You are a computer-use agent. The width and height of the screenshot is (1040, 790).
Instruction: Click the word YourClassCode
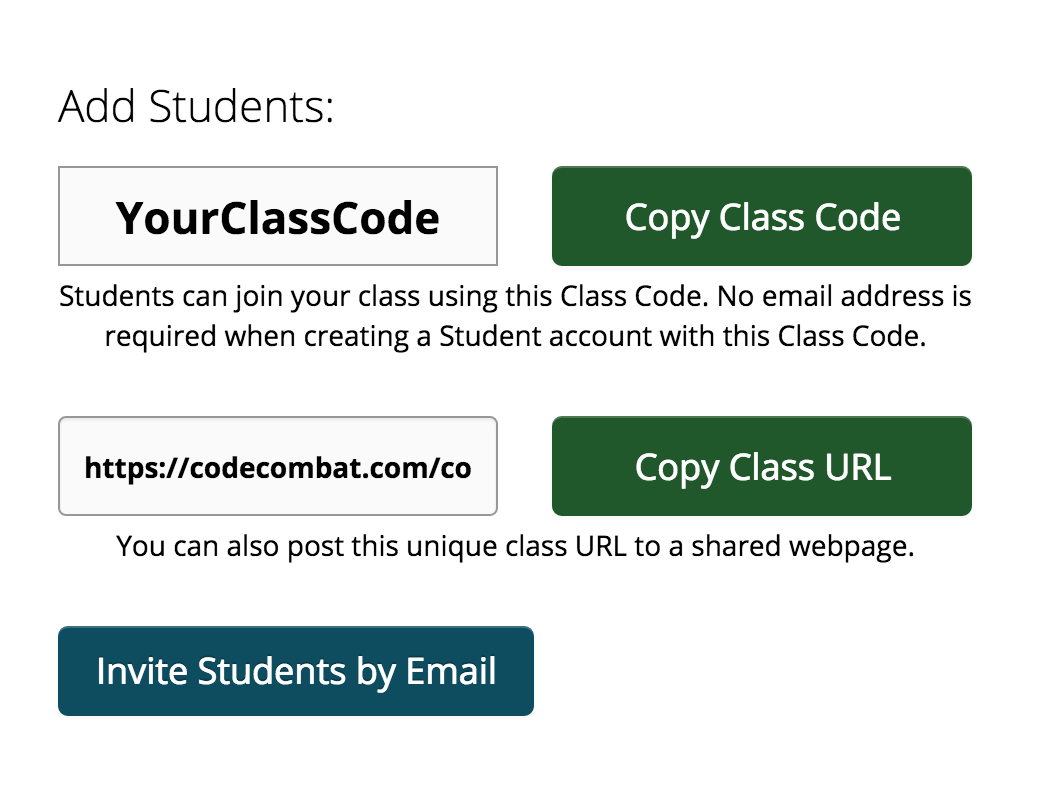(x=277, y=218)
